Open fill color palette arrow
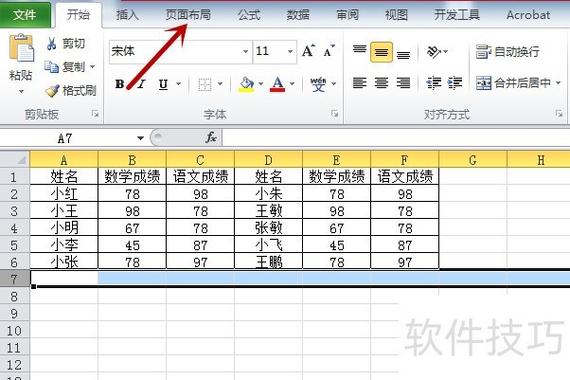This screenshot has height=380, width=570. click(261, 84)
